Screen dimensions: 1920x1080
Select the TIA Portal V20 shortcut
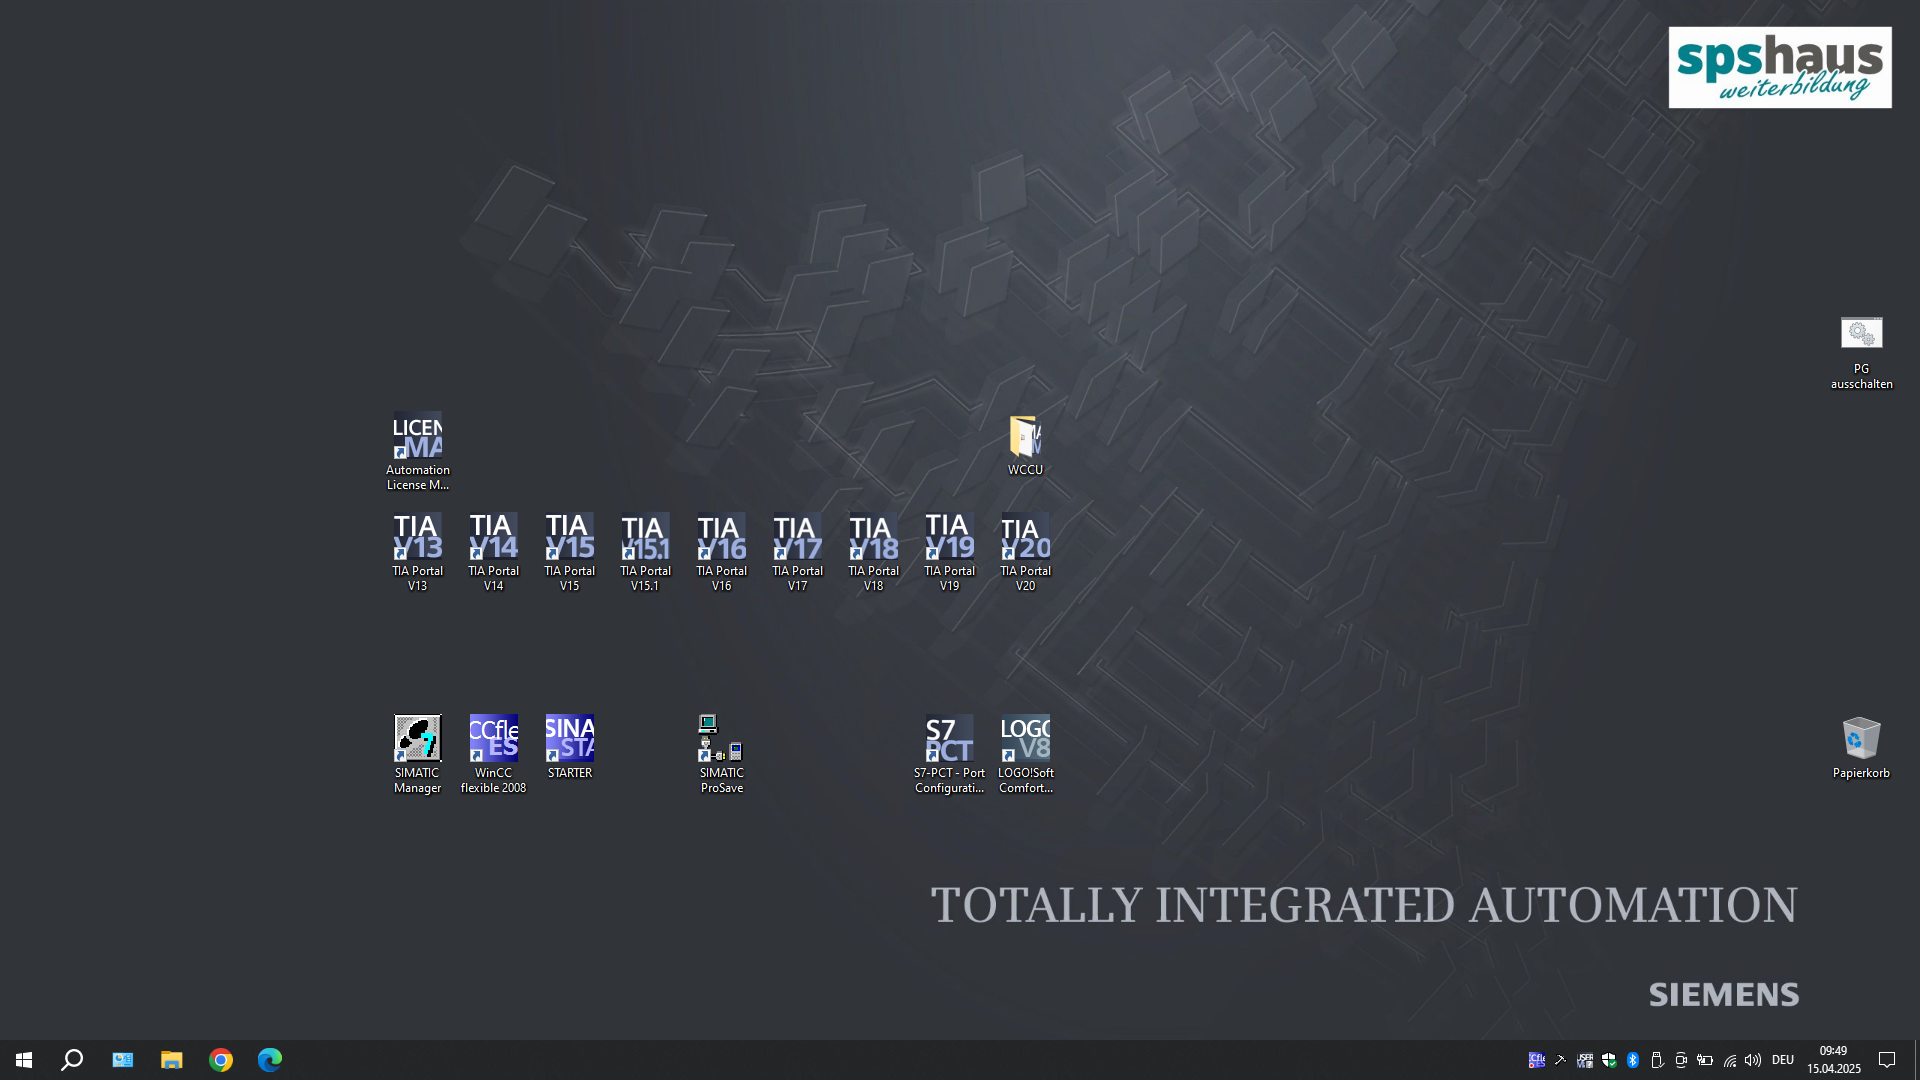(x=1025, y=552)
